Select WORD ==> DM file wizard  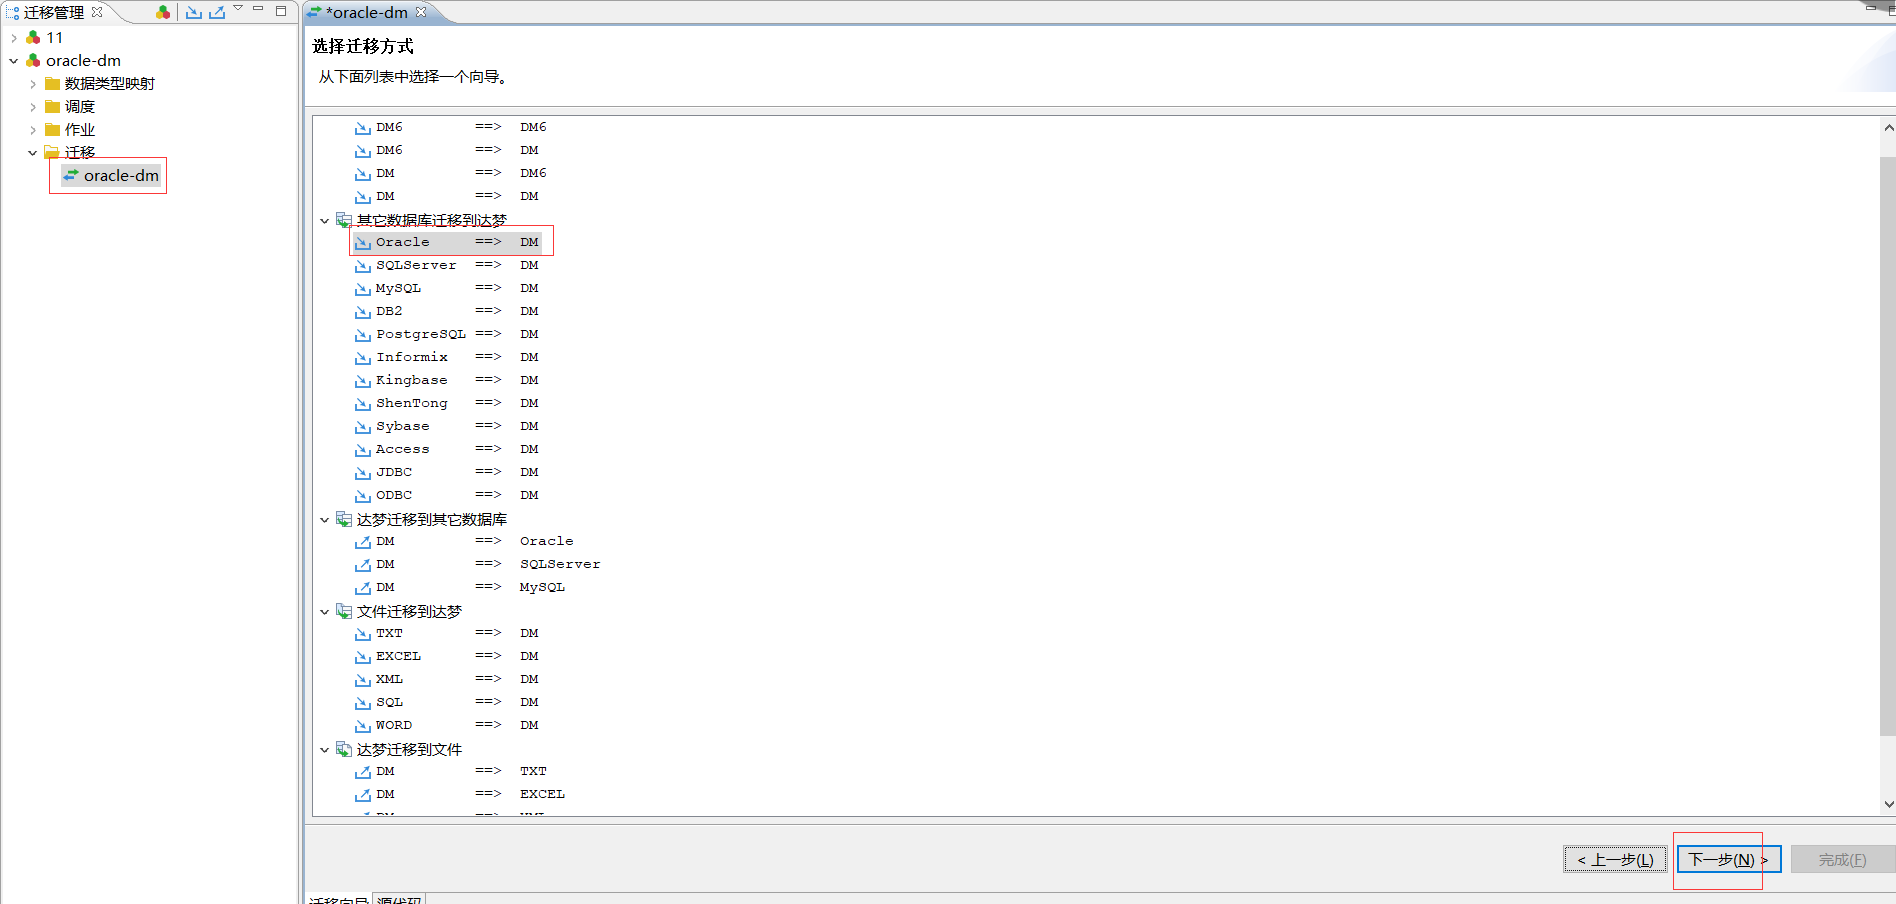click(447, 725)
